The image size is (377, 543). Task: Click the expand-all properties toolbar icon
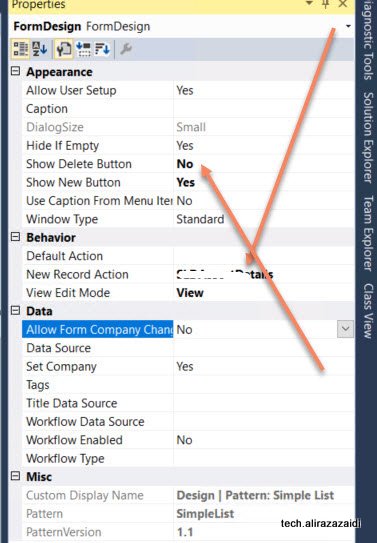pos(83,49)
